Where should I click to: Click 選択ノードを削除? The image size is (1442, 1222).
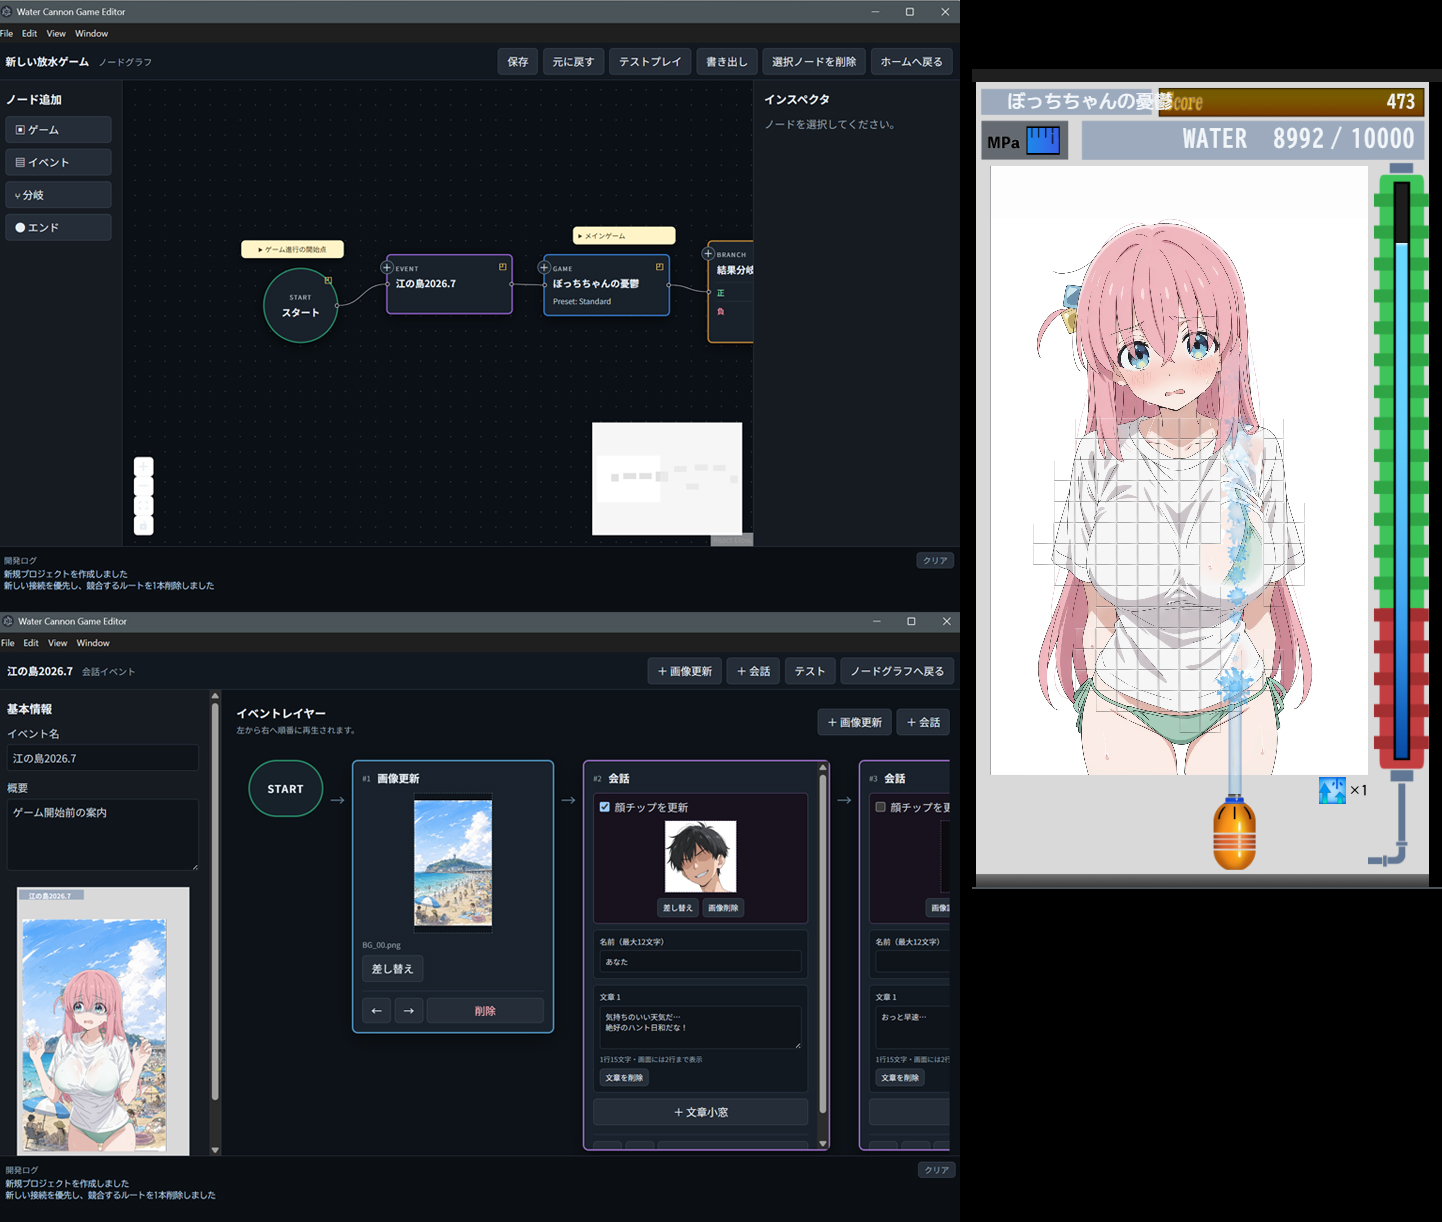pyautogui.click(x=814, y=62)
